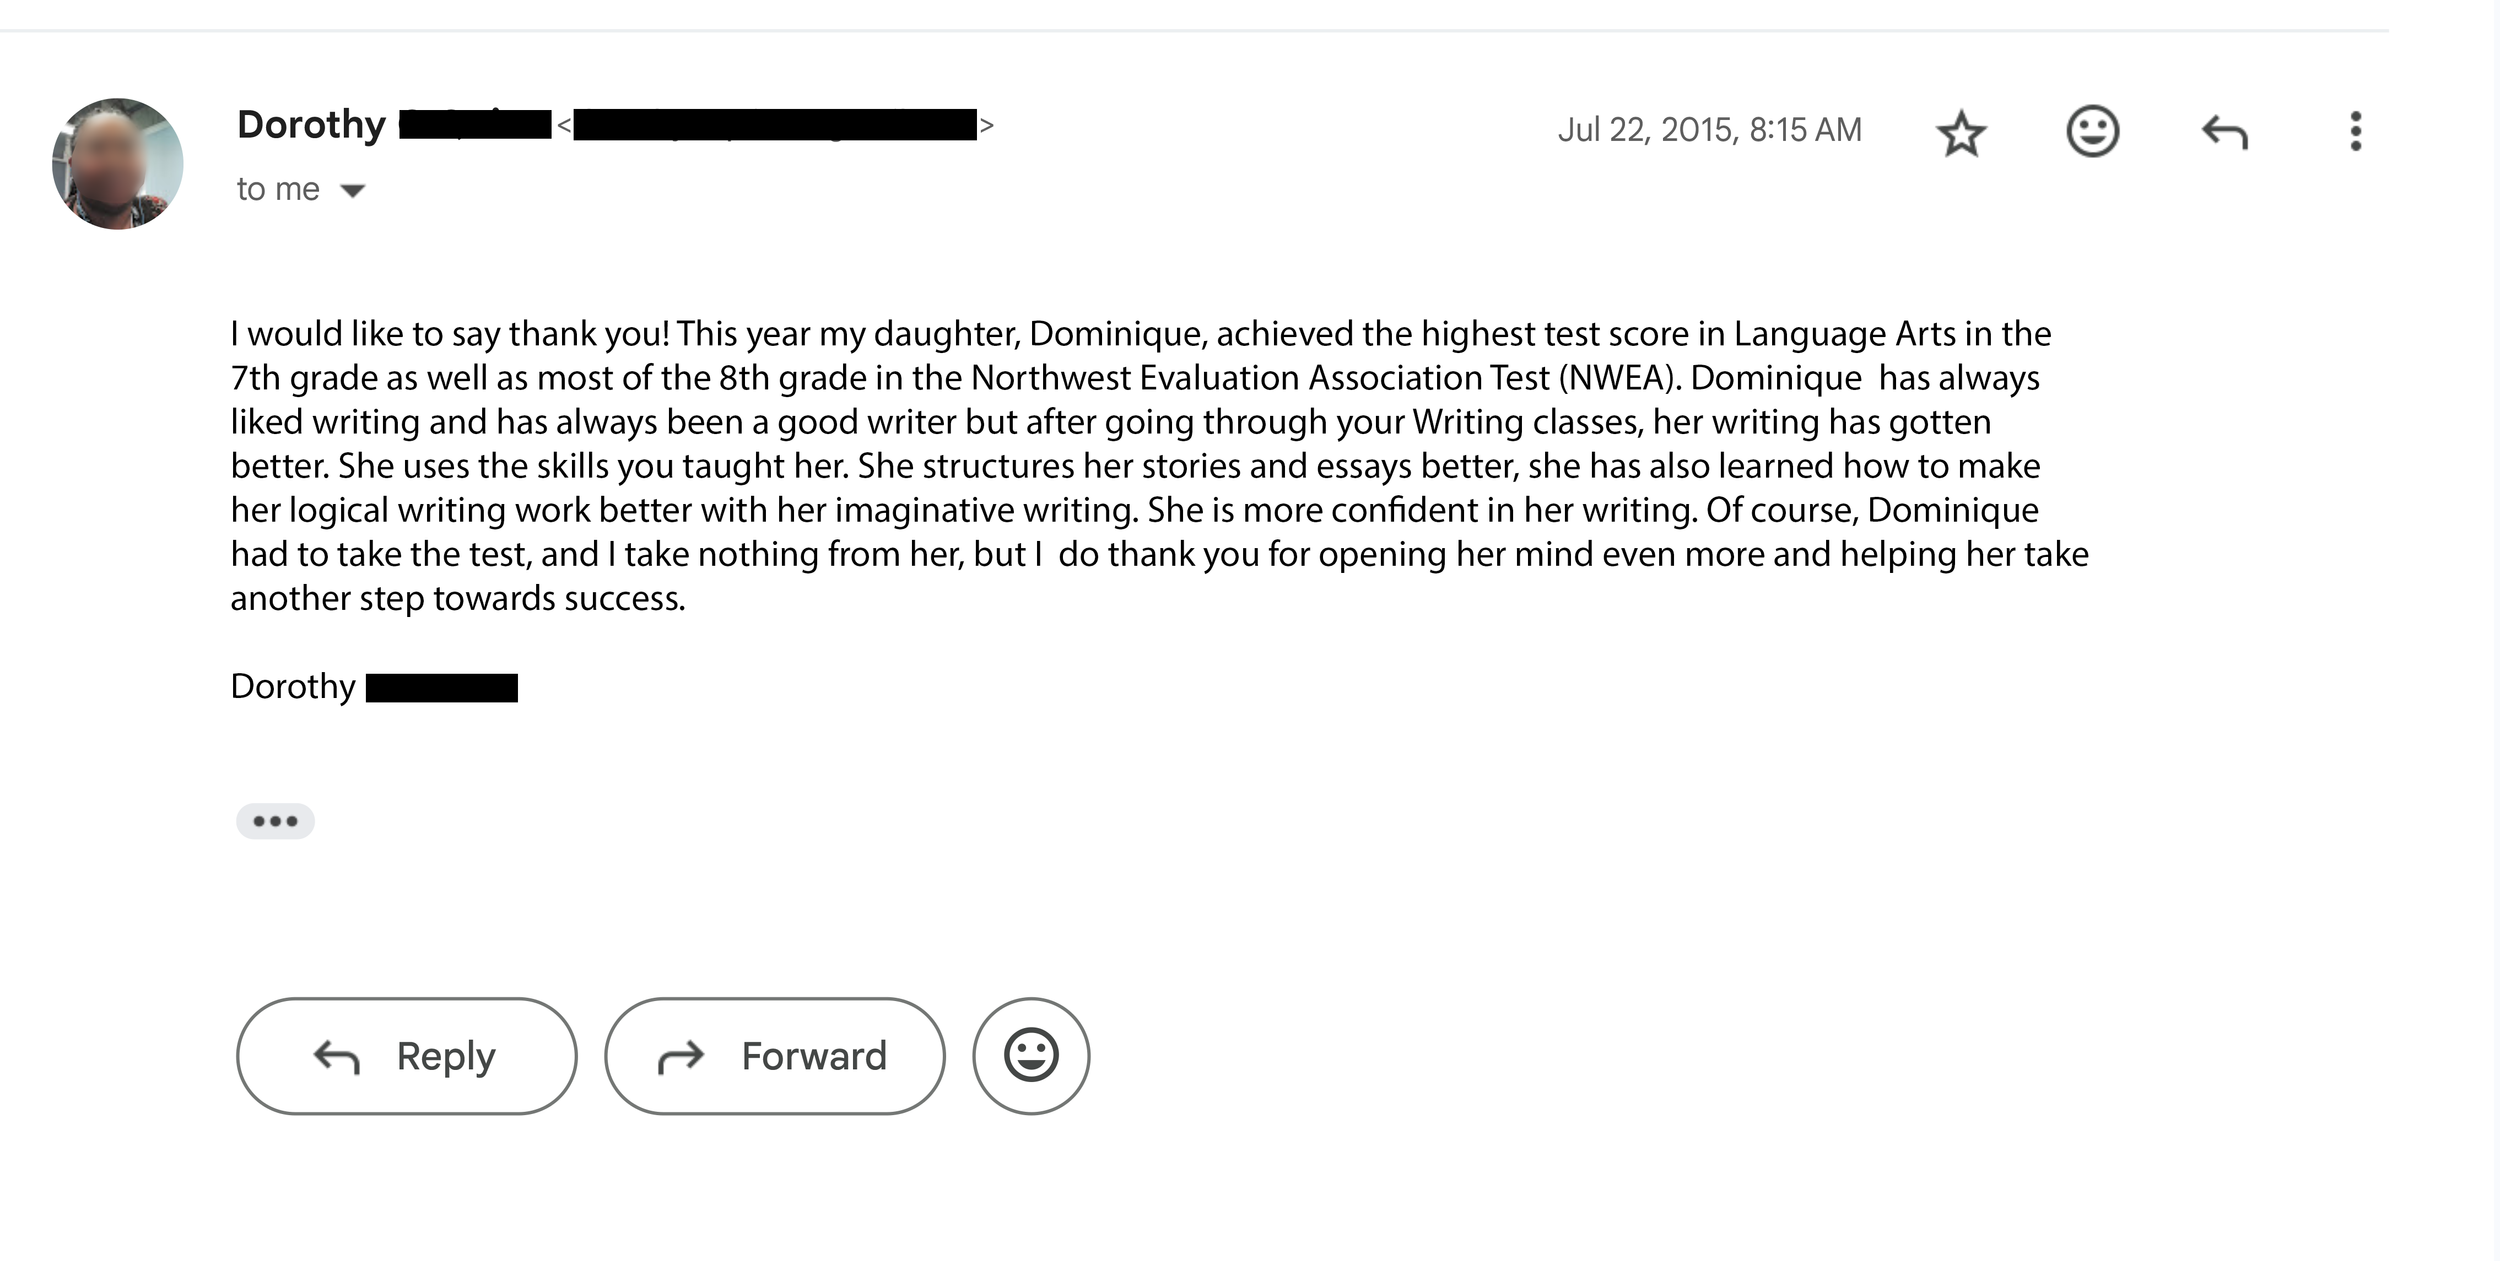
Task: Click the opening line 'I would like to say thank you!'
Action: tap(450, 334)
